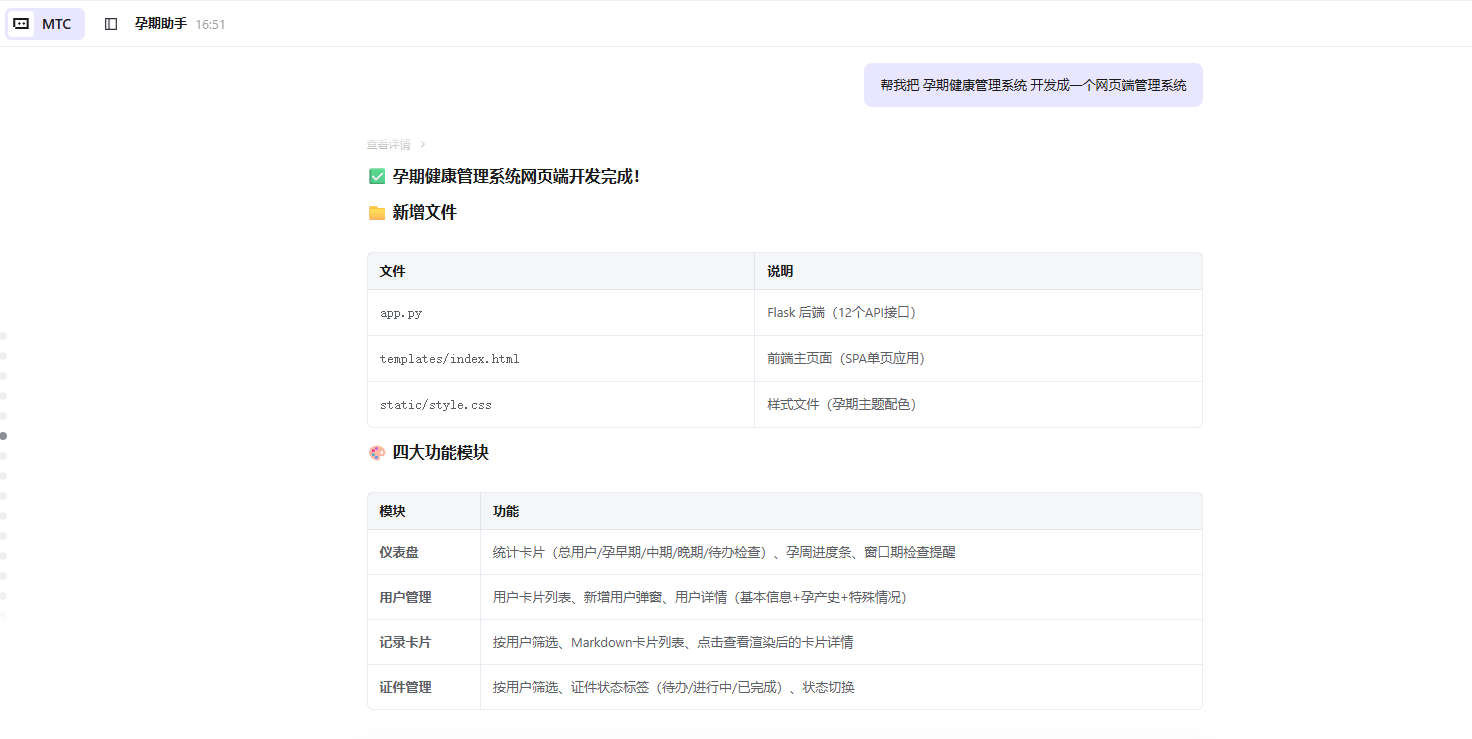This screenshot has width=1472, height=739.
Task: Click the 孕期助手 conversation title
Action: point(161,24)
